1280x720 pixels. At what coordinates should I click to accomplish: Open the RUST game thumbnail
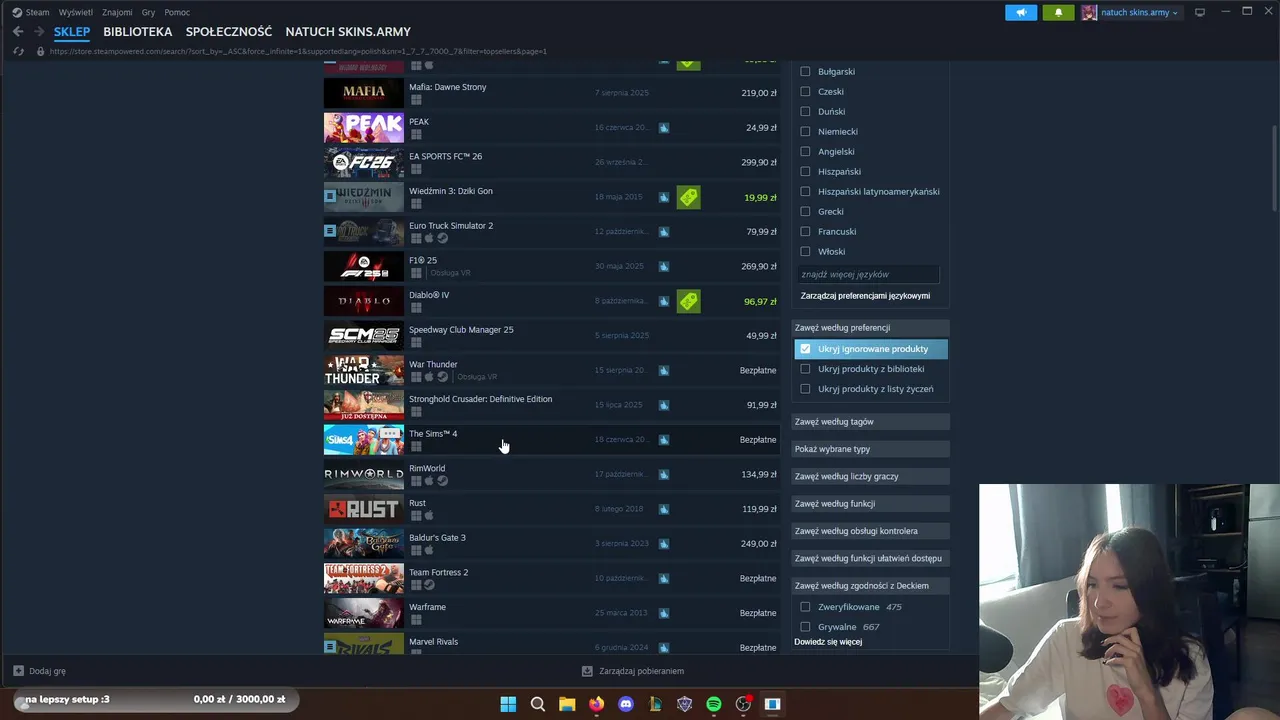(364, 509)
